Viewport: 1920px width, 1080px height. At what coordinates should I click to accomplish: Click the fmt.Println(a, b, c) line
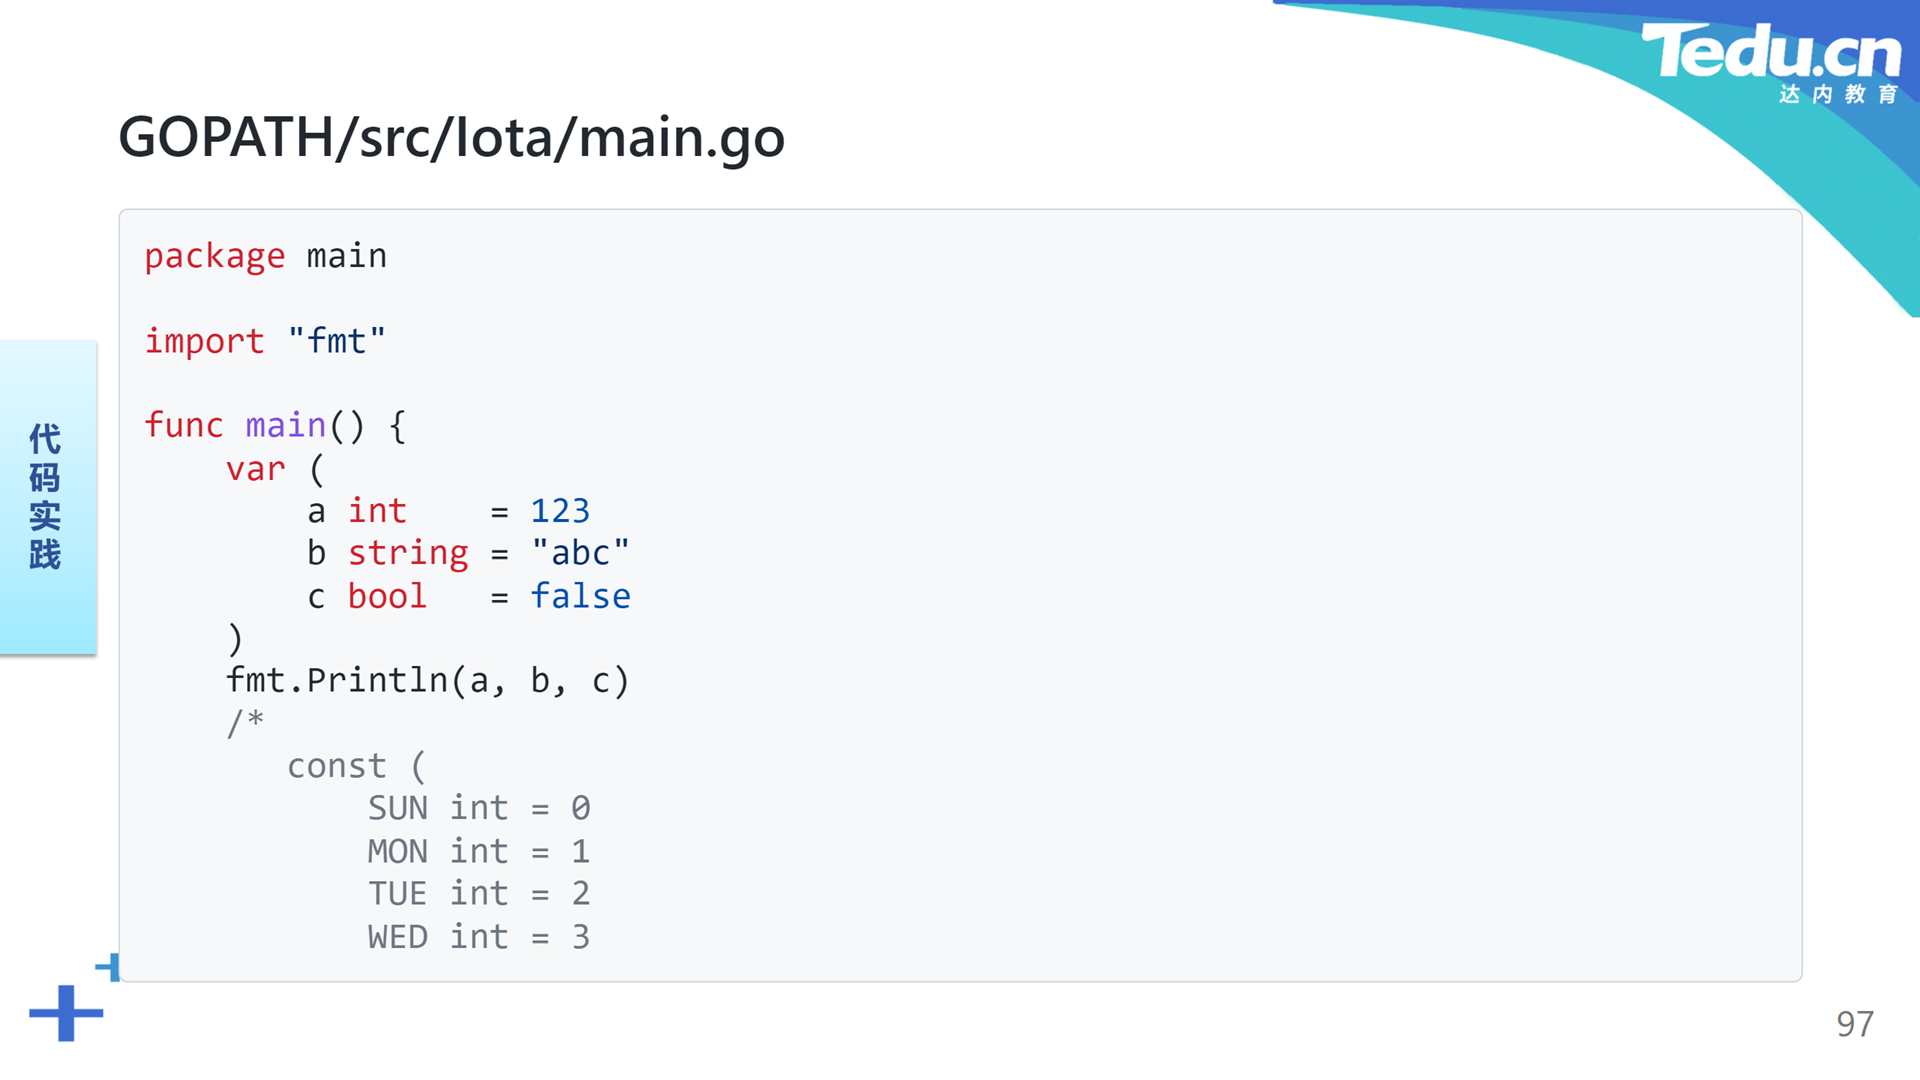tap(428, 681)
